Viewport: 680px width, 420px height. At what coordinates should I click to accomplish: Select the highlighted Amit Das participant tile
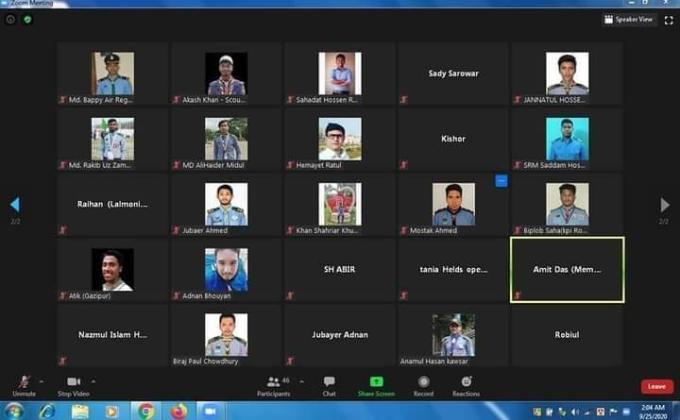(x=567, y=269)
